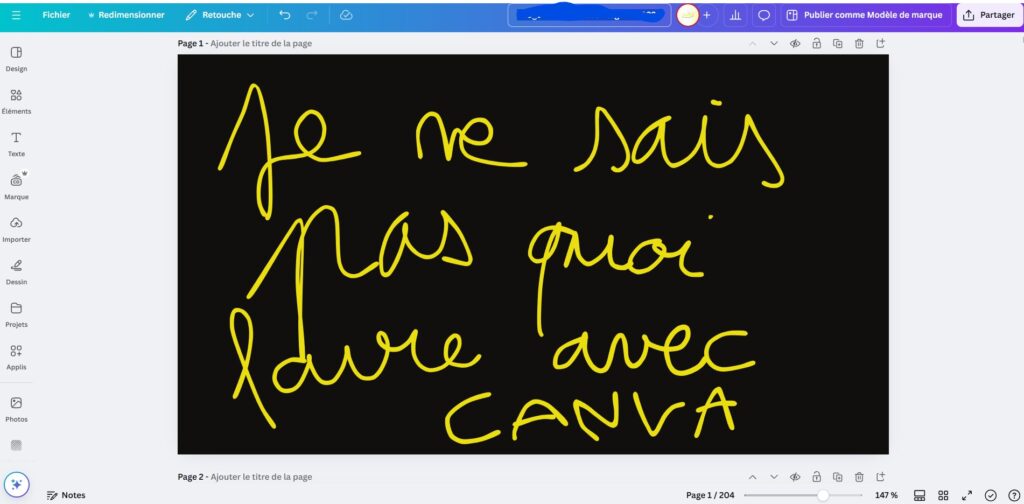Open the Importer side panel
The image size is (1024, 504).
point(16,230)
